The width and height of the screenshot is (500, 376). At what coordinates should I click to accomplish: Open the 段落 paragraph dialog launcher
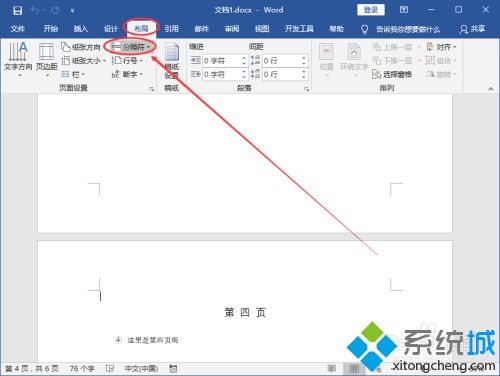click(307, 89)
